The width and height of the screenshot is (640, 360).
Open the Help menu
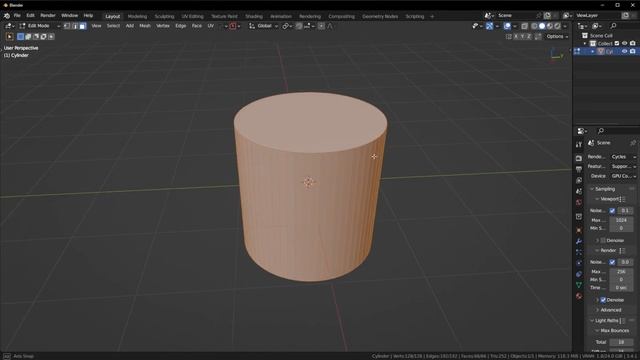[88, 16]
